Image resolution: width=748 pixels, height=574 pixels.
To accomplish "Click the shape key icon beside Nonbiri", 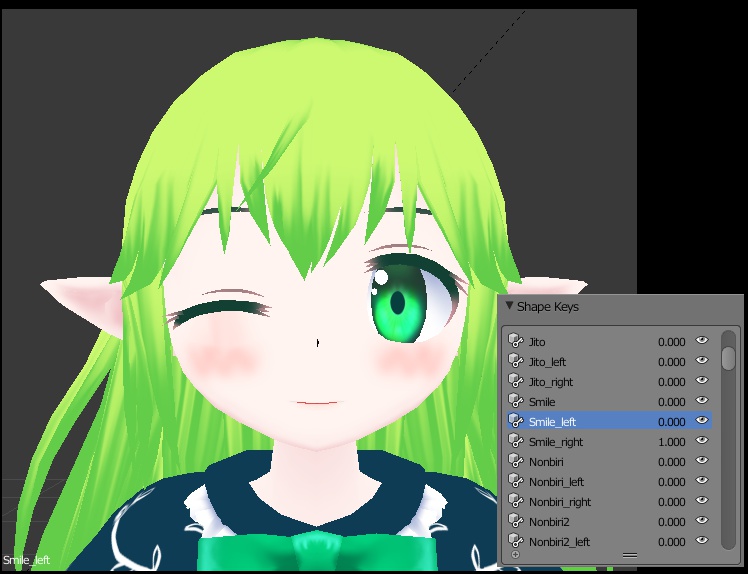I will [x=516, y=462].
